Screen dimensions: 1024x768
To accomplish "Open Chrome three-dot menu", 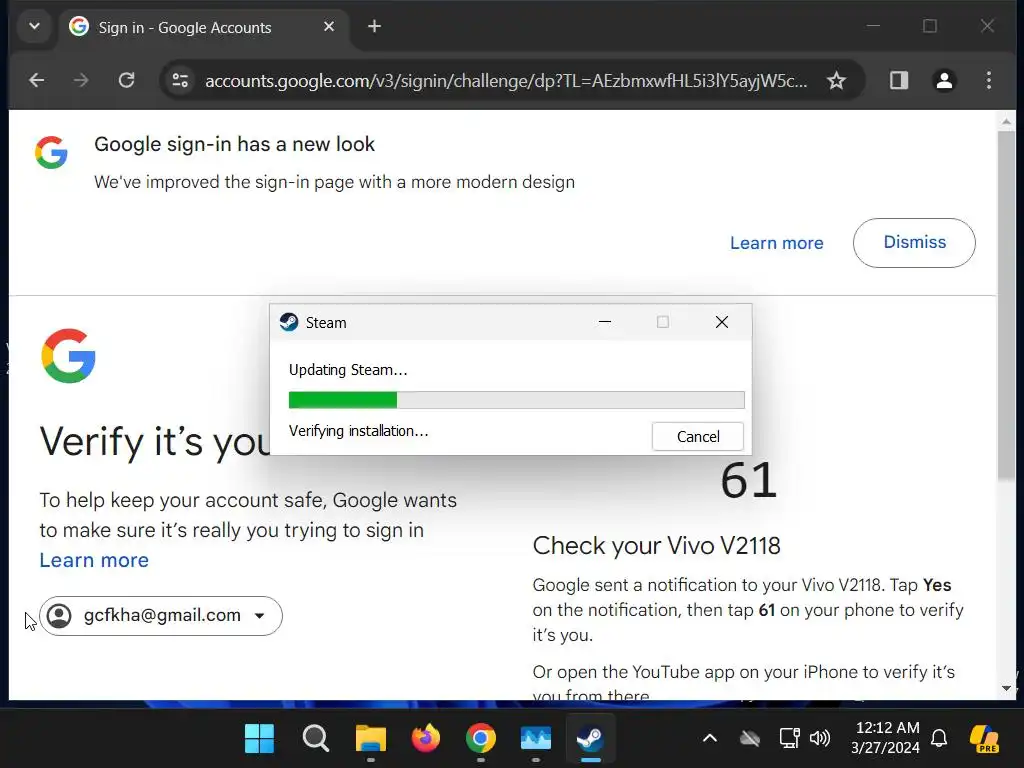I will [989, 80].
